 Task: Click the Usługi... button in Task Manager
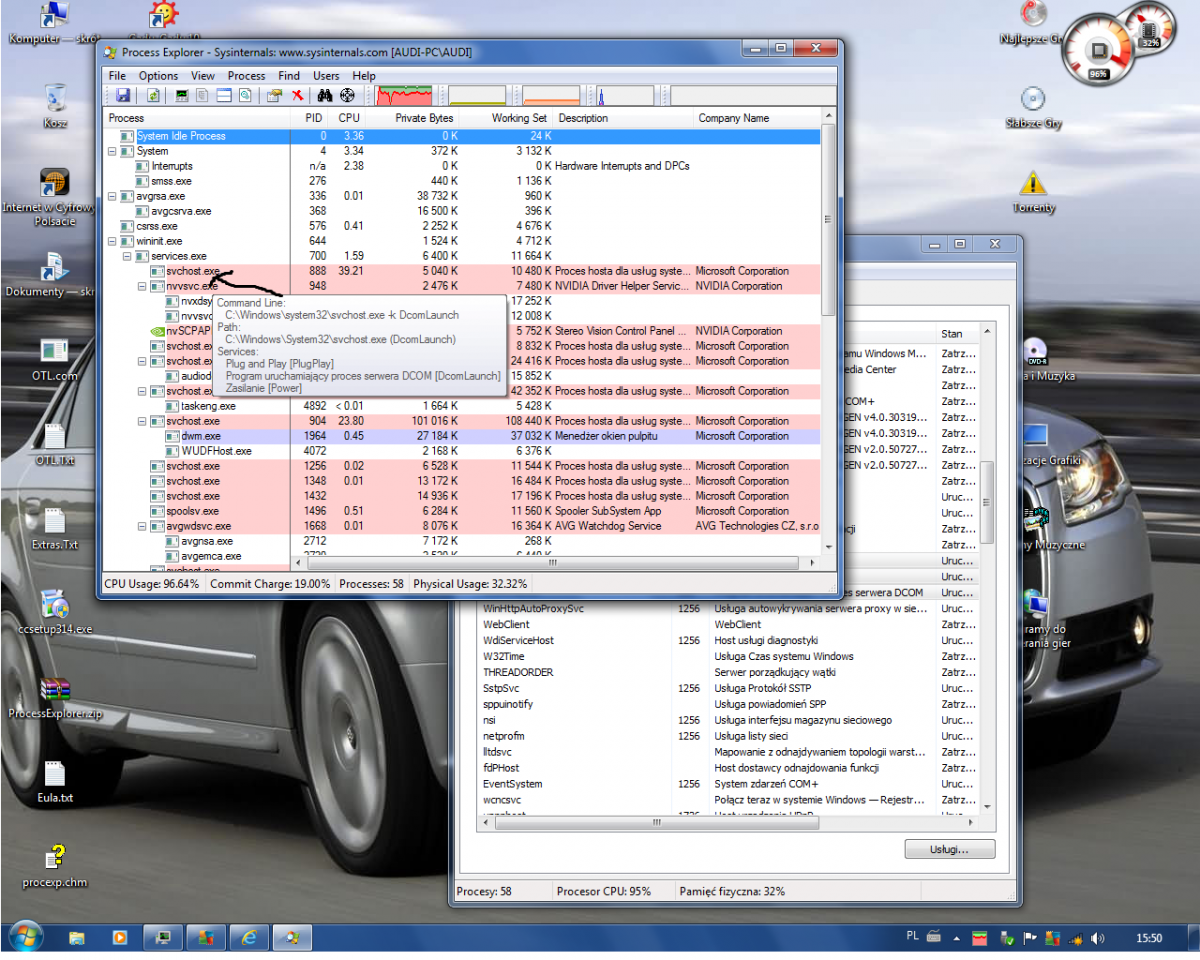coord(949,849)
